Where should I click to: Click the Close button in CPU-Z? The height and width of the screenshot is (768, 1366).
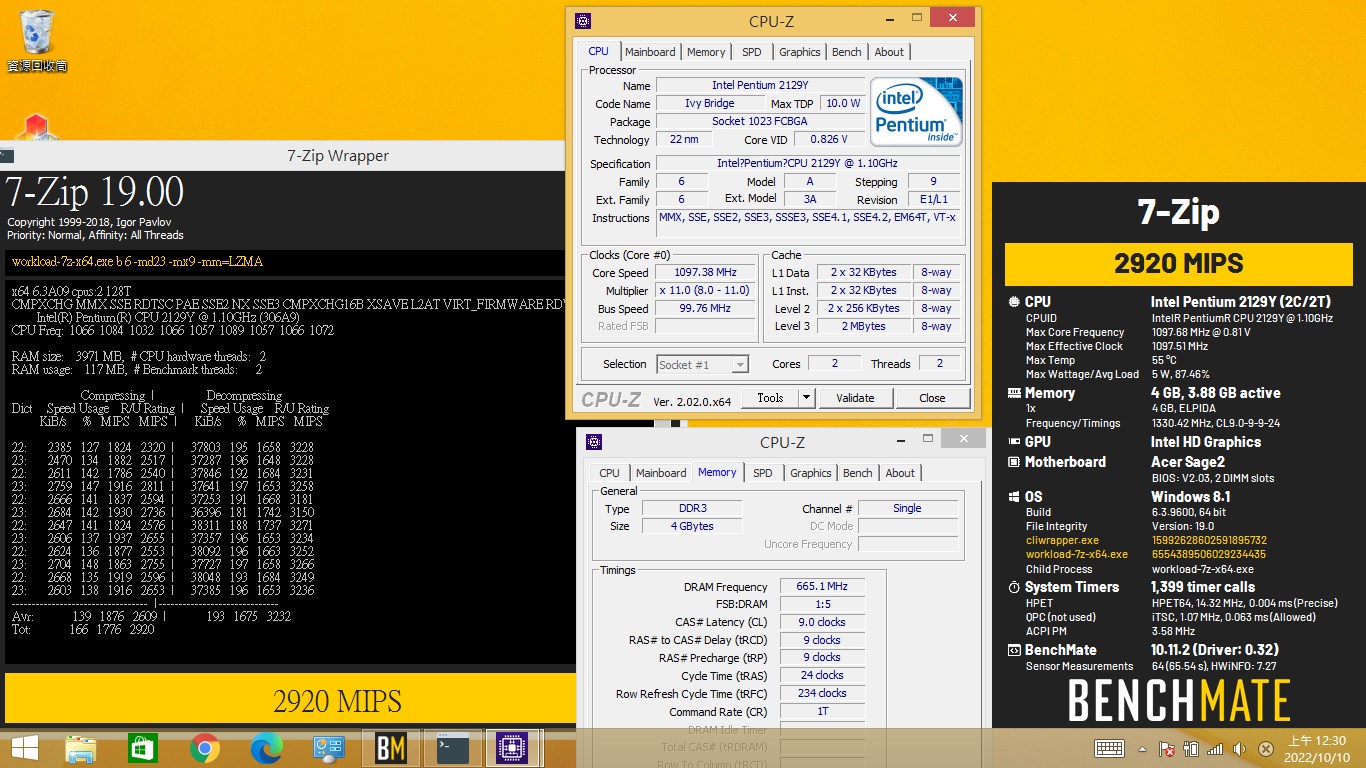(932, 398)
